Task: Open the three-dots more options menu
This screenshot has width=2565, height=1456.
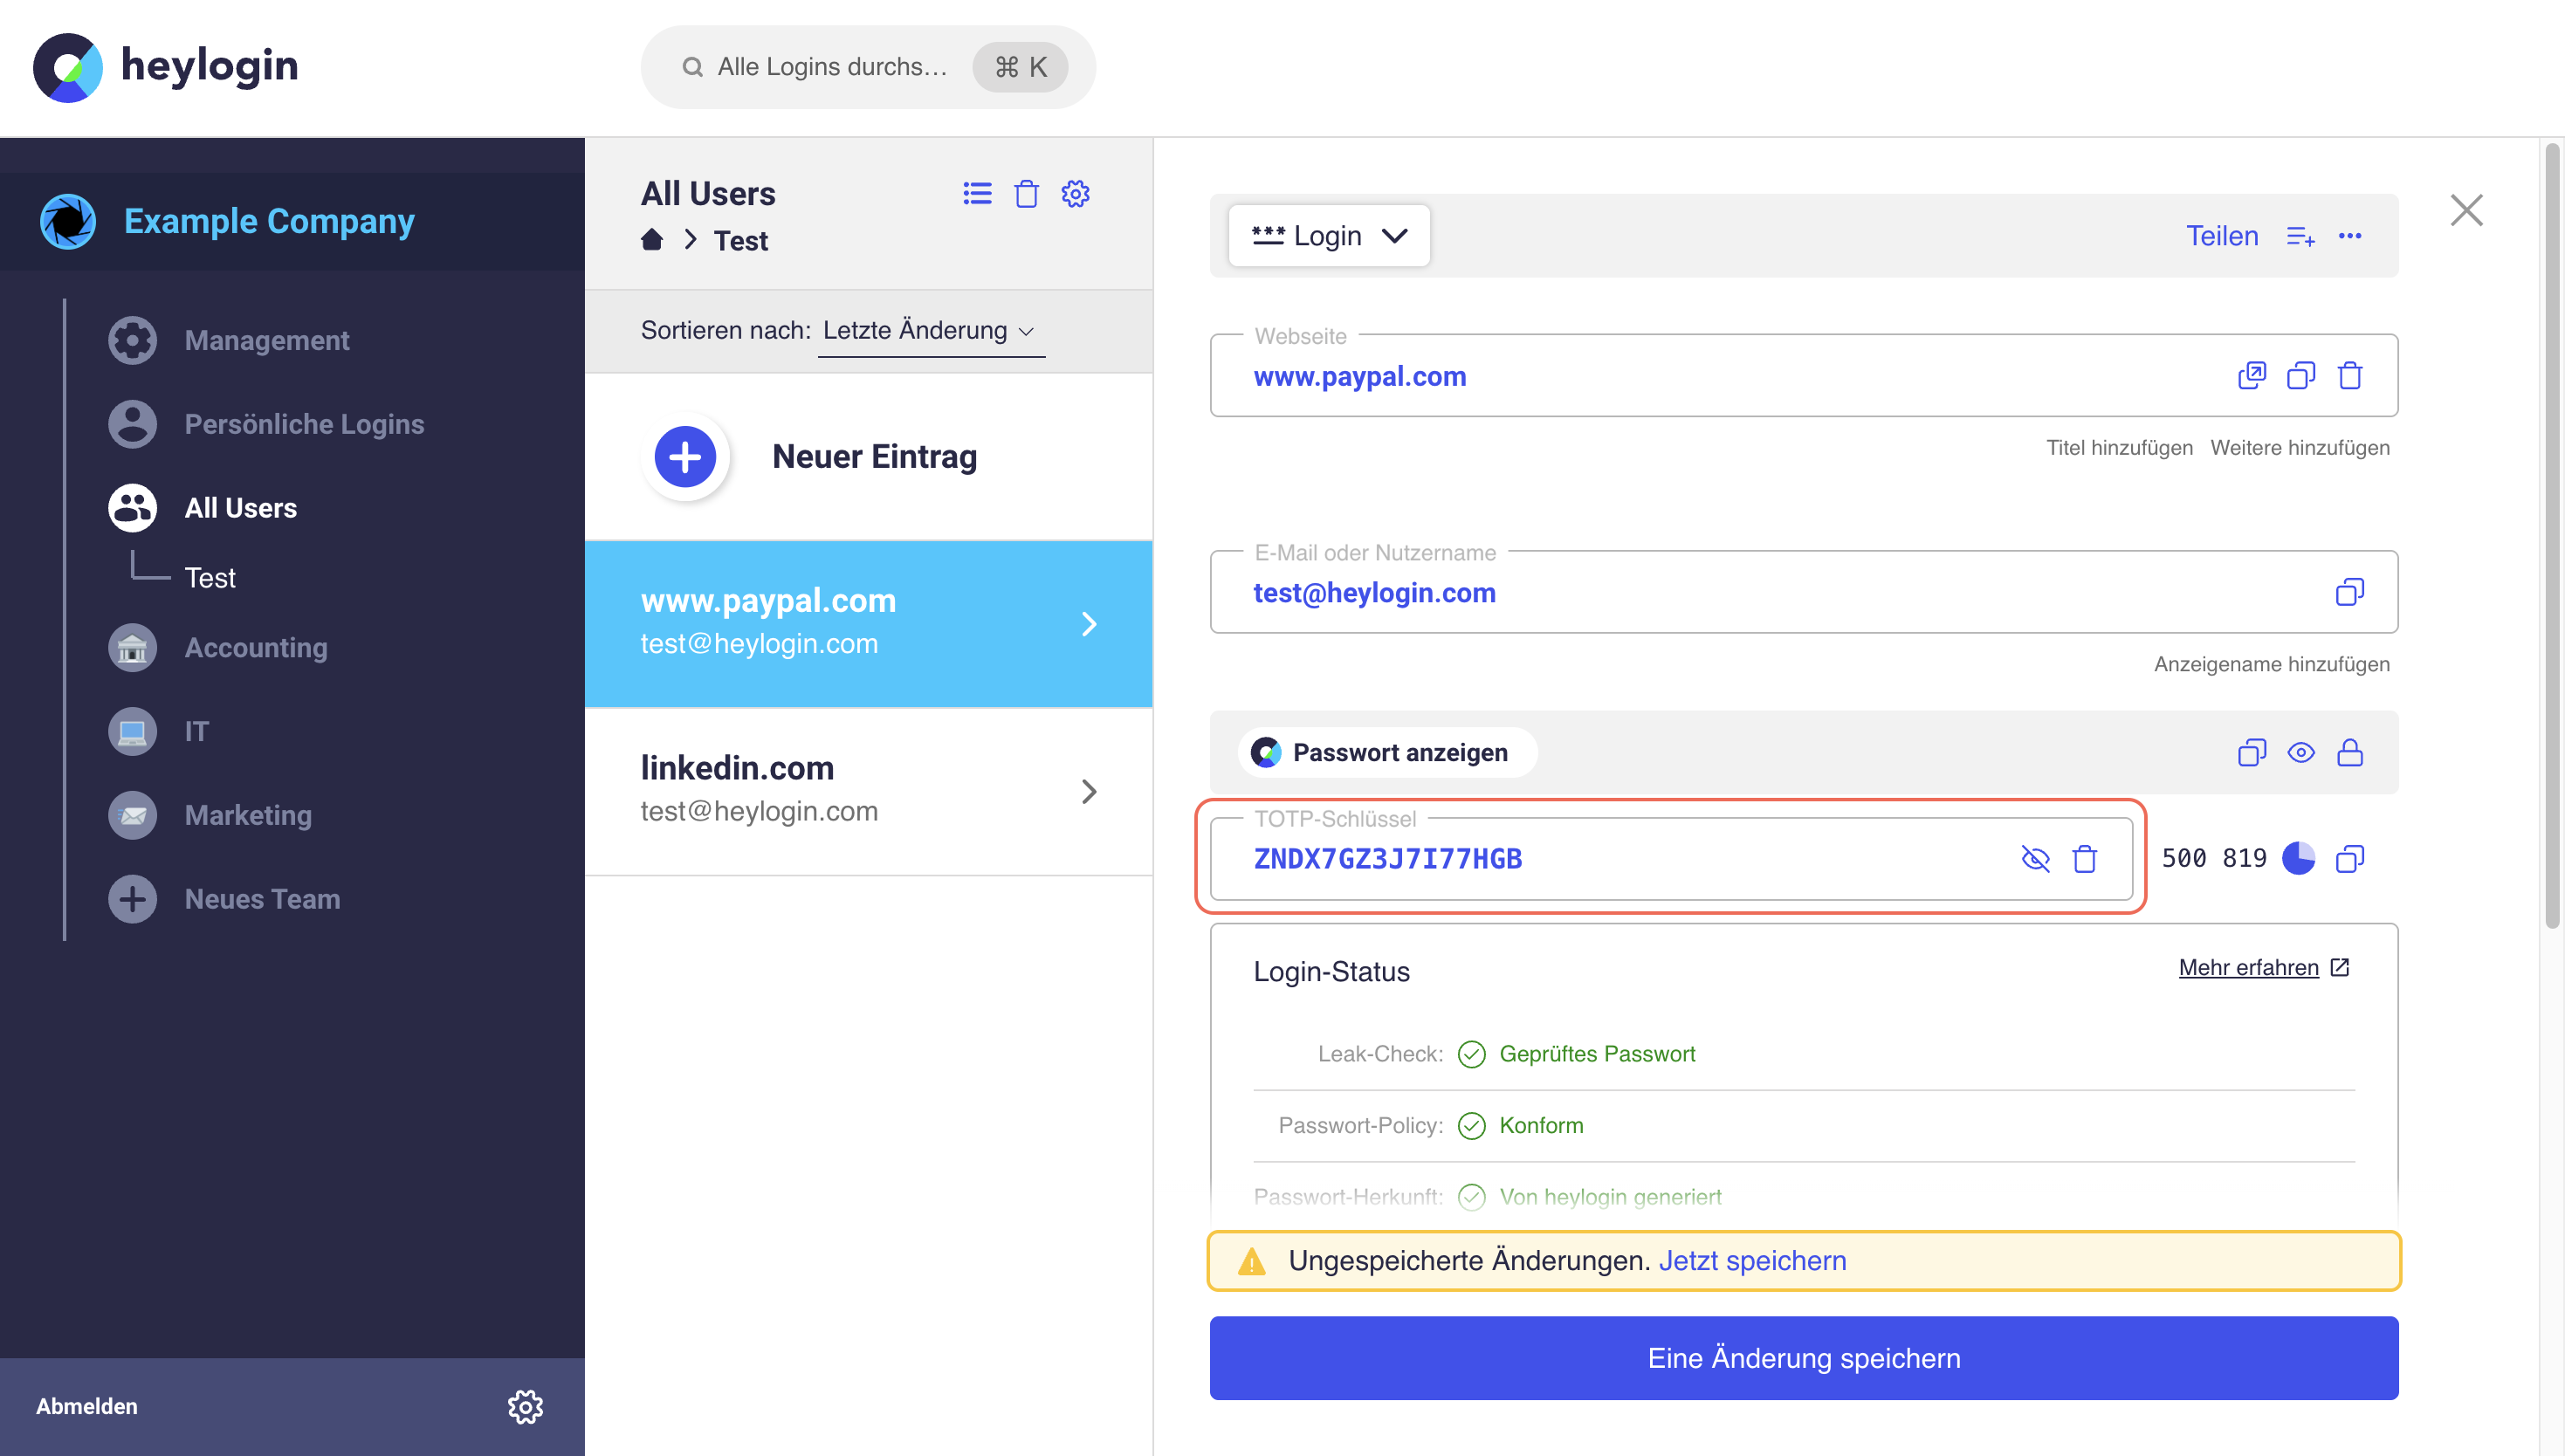Action: [x=2349, y=236]
